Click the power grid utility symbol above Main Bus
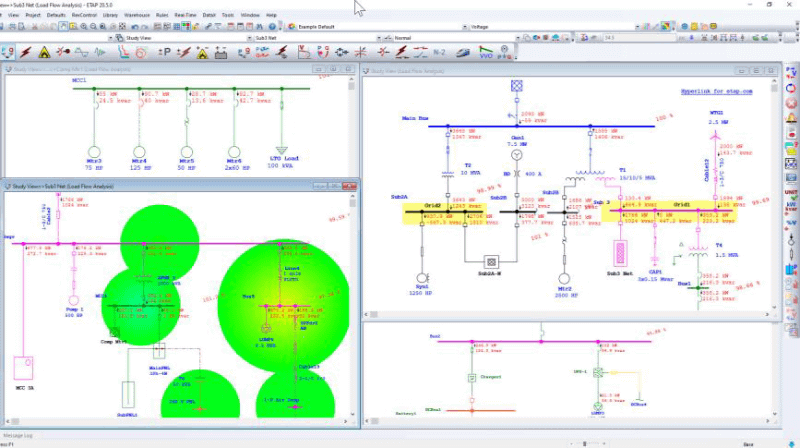 (x=516, y=86)
